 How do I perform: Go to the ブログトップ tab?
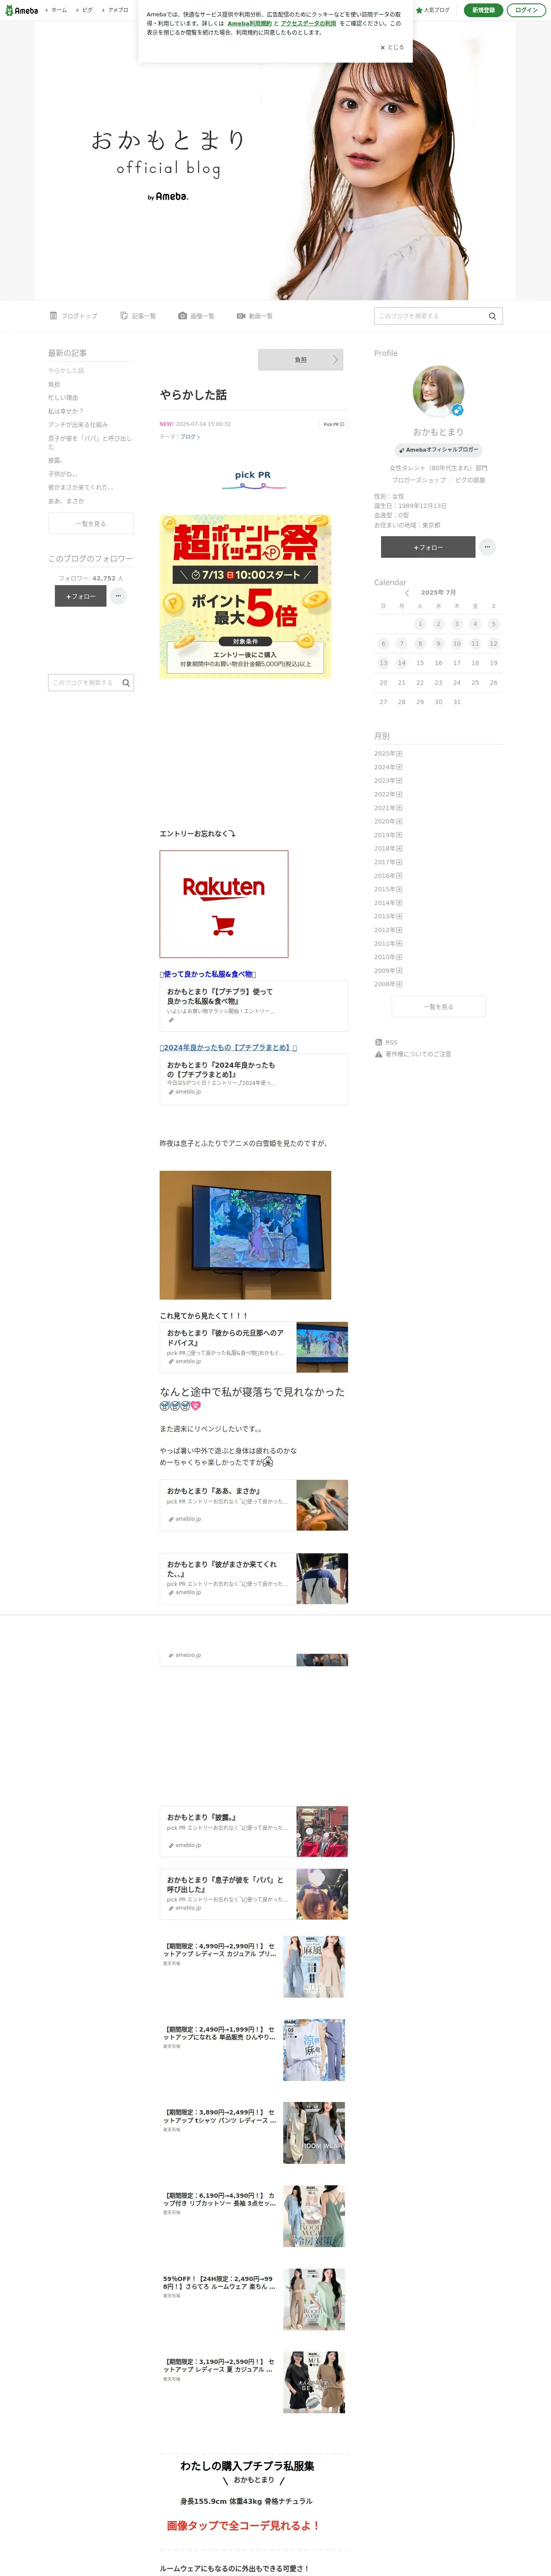pyautogui.click(x=74, y=316)
